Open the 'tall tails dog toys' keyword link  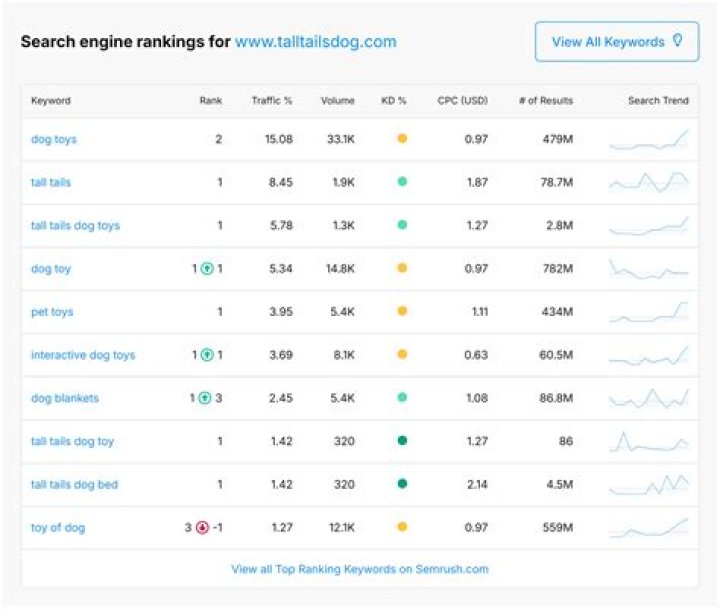pos(75,226)
